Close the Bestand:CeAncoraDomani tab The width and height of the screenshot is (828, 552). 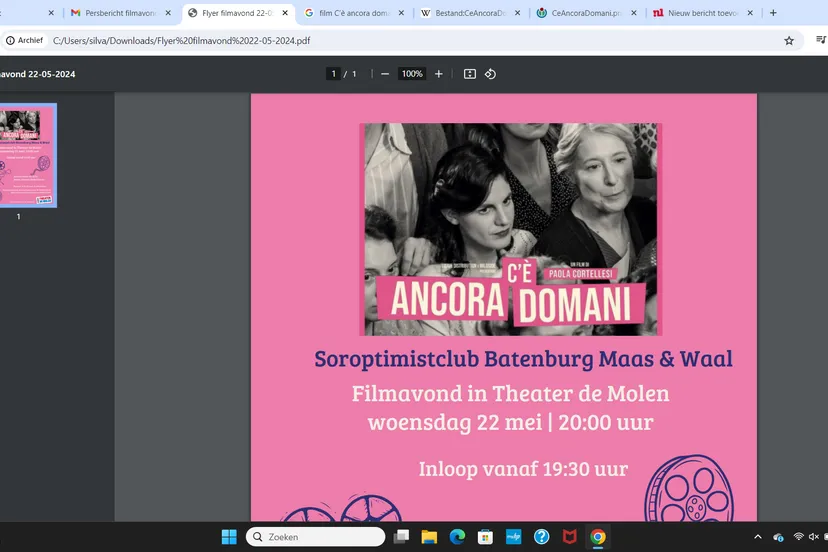(518, 13)
